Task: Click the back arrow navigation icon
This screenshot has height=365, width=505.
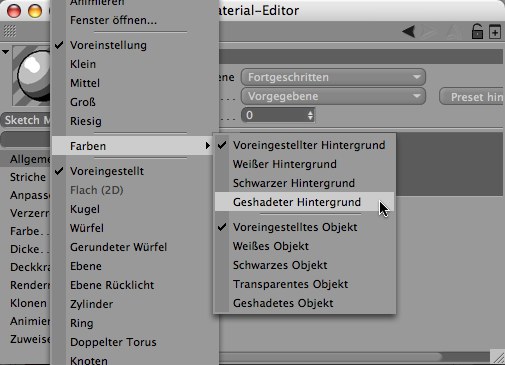Action: coord(409,32)
